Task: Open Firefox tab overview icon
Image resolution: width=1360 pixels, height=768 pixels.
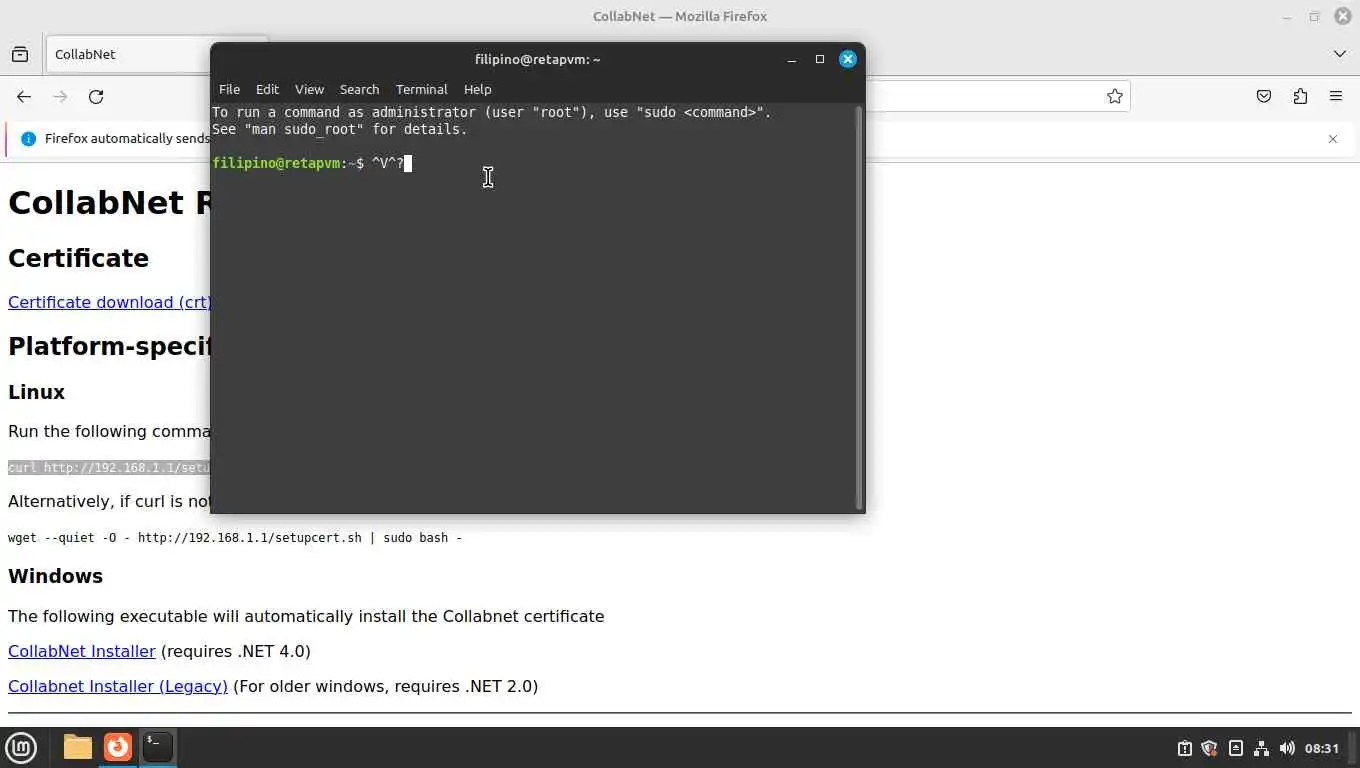Action: (20, 54)
